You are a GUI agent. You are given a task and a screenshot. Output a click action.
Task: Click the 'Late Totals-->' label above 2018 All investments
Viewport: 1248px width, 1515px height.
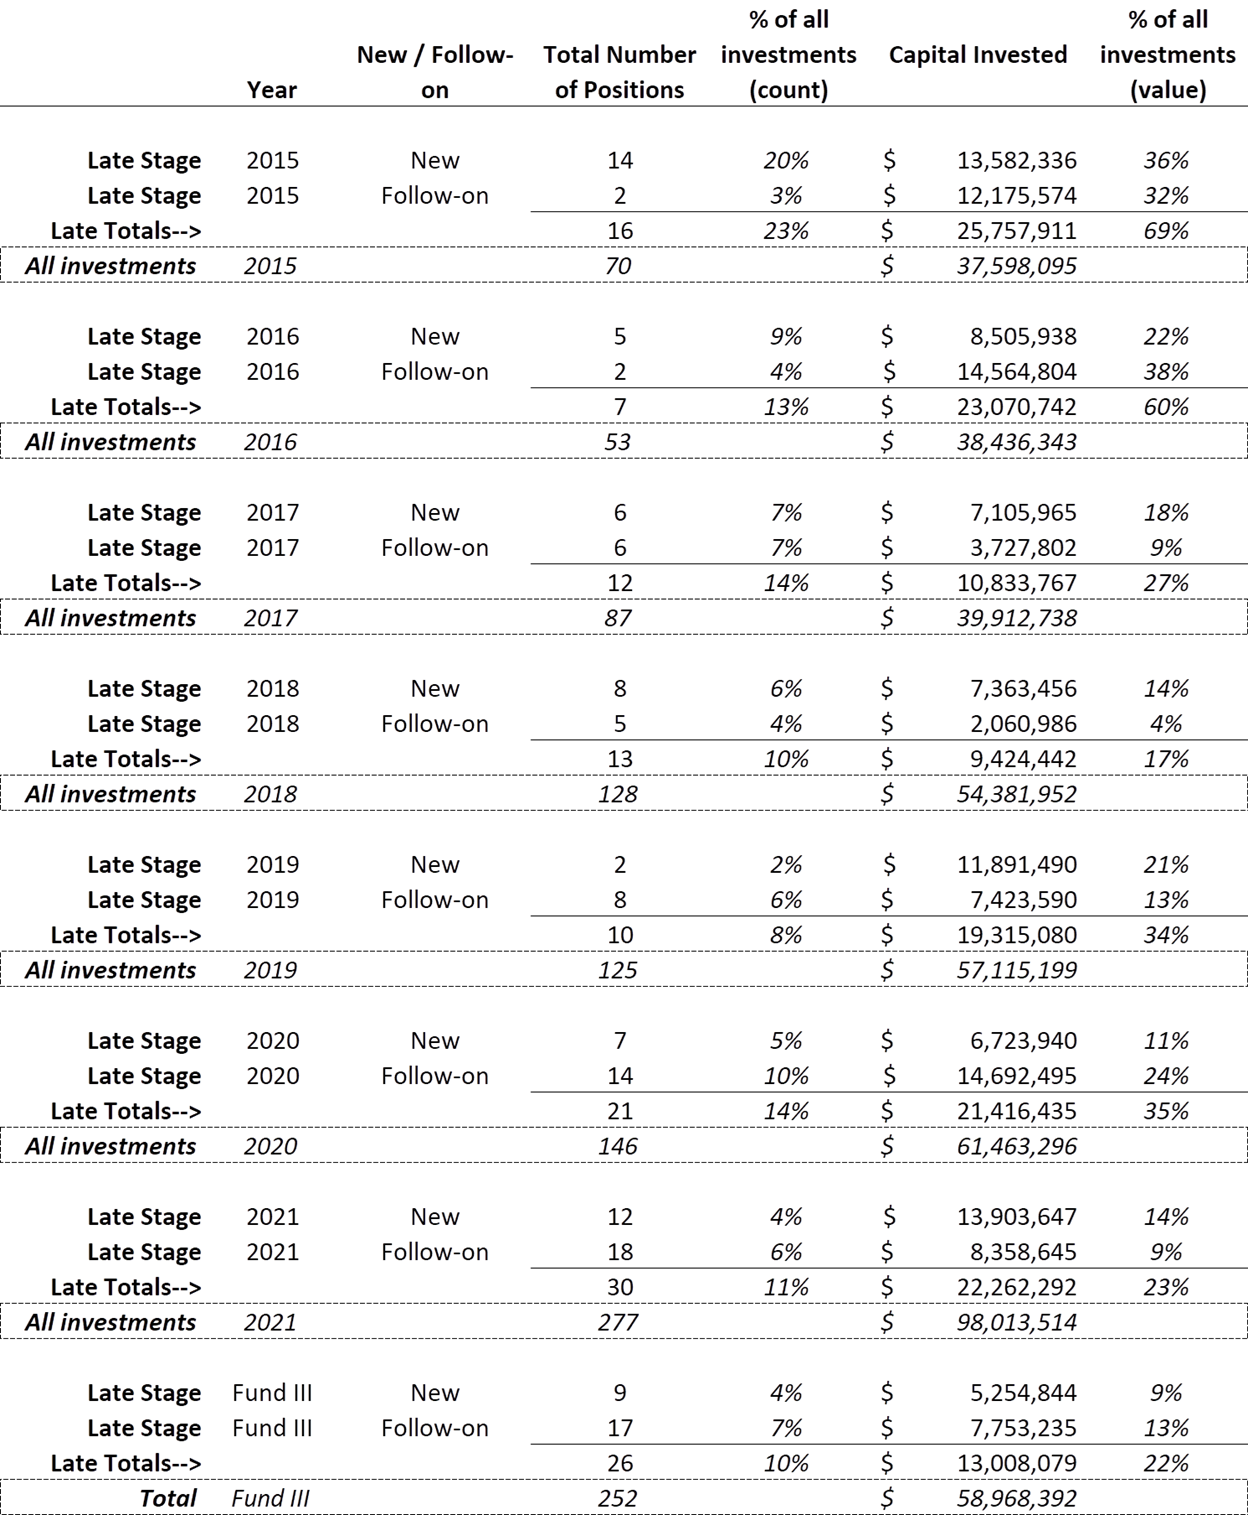126,759
